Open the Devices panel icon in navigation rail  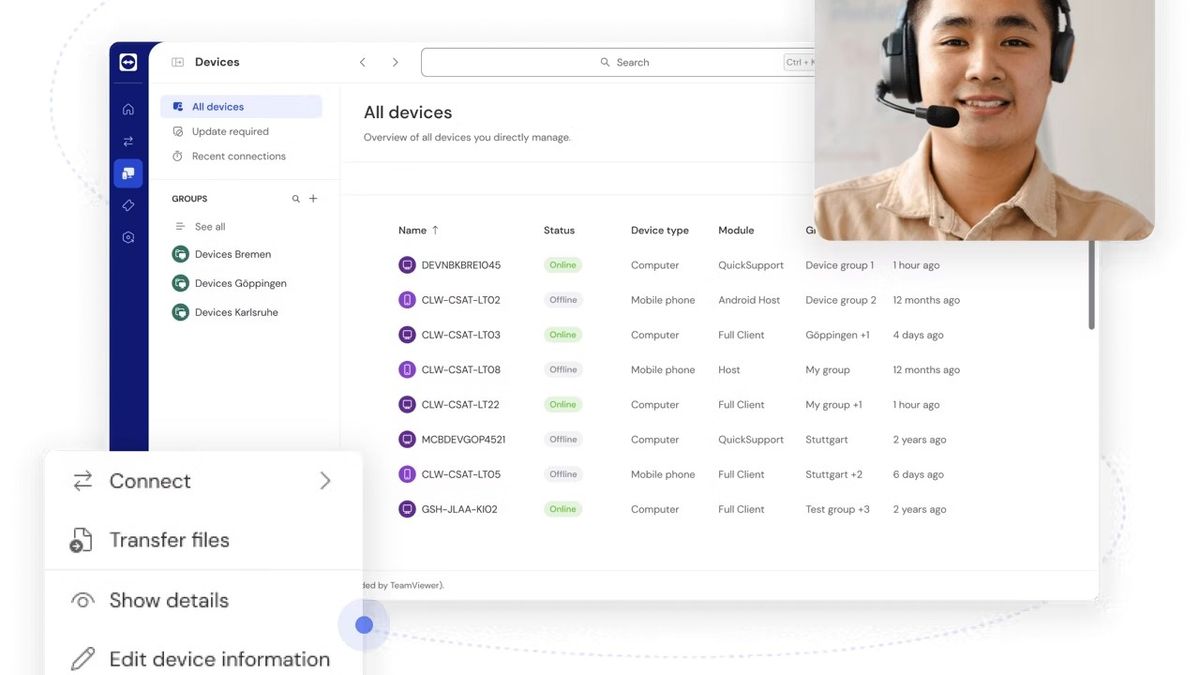[x=128, y=172]
